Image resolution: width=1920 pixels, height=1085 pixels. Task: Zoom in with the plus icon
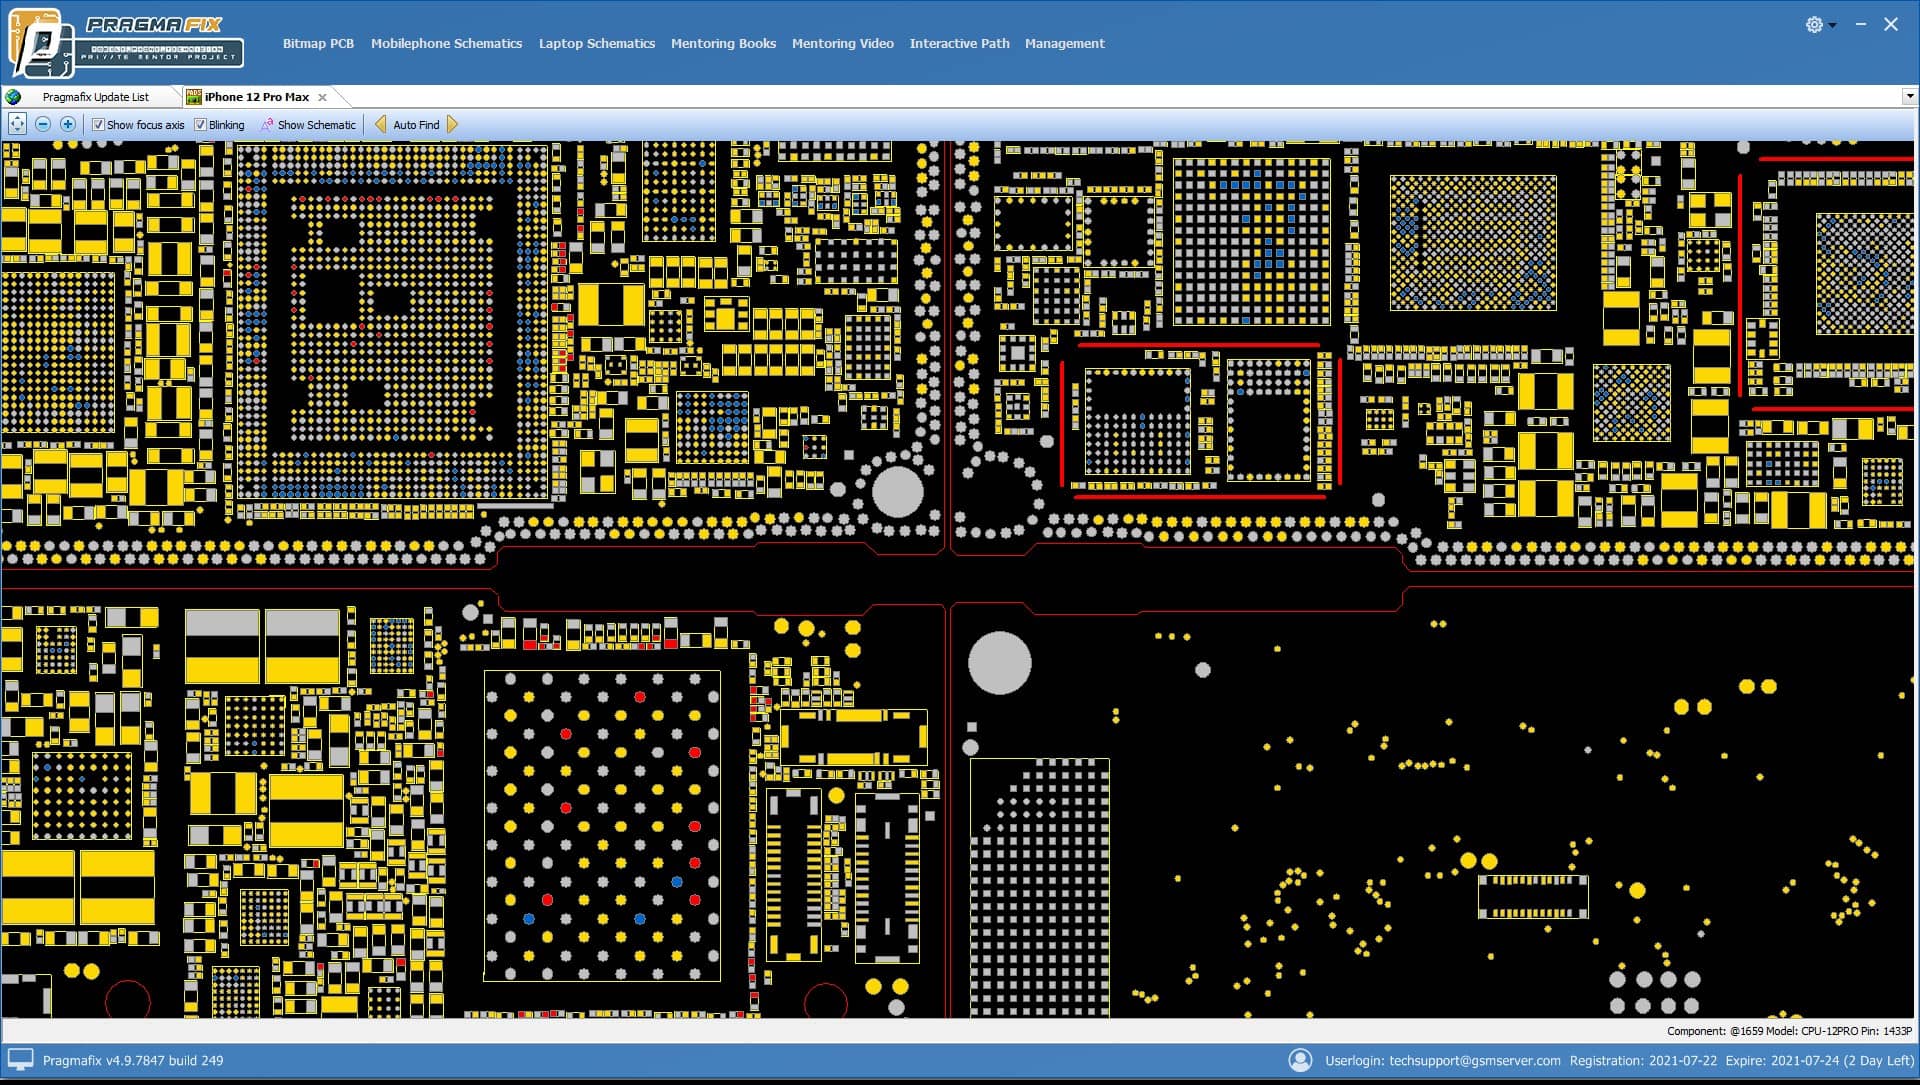pyautogui.click(x=68, y=124)
